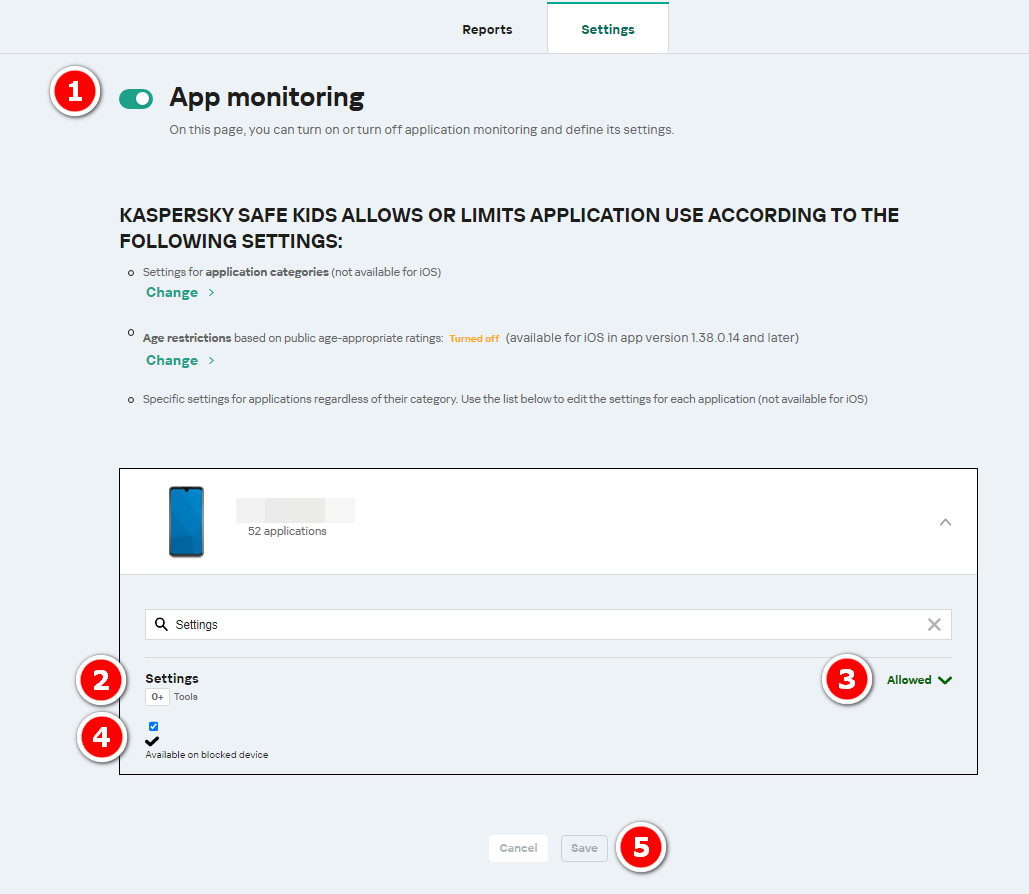
Task: Click the 0+ age rating badge
Action: click(157, 697)
